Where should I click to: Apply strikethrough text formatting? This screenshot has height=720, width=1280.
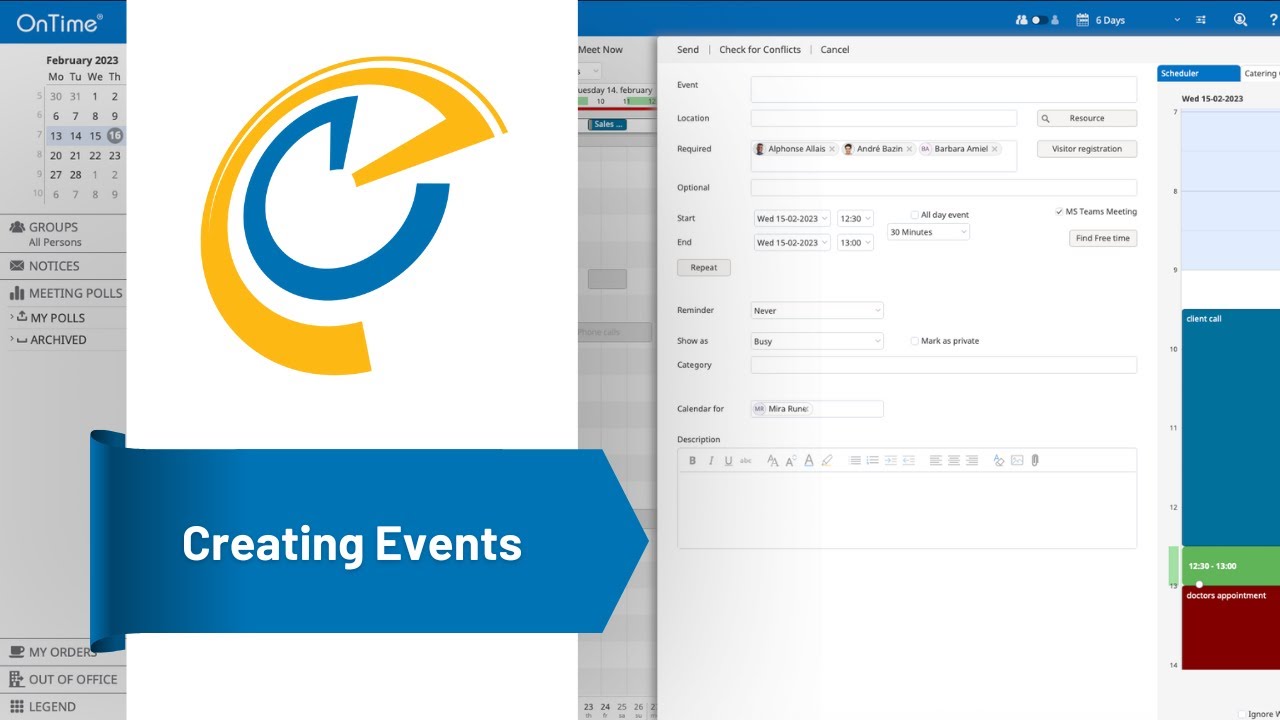746,461
